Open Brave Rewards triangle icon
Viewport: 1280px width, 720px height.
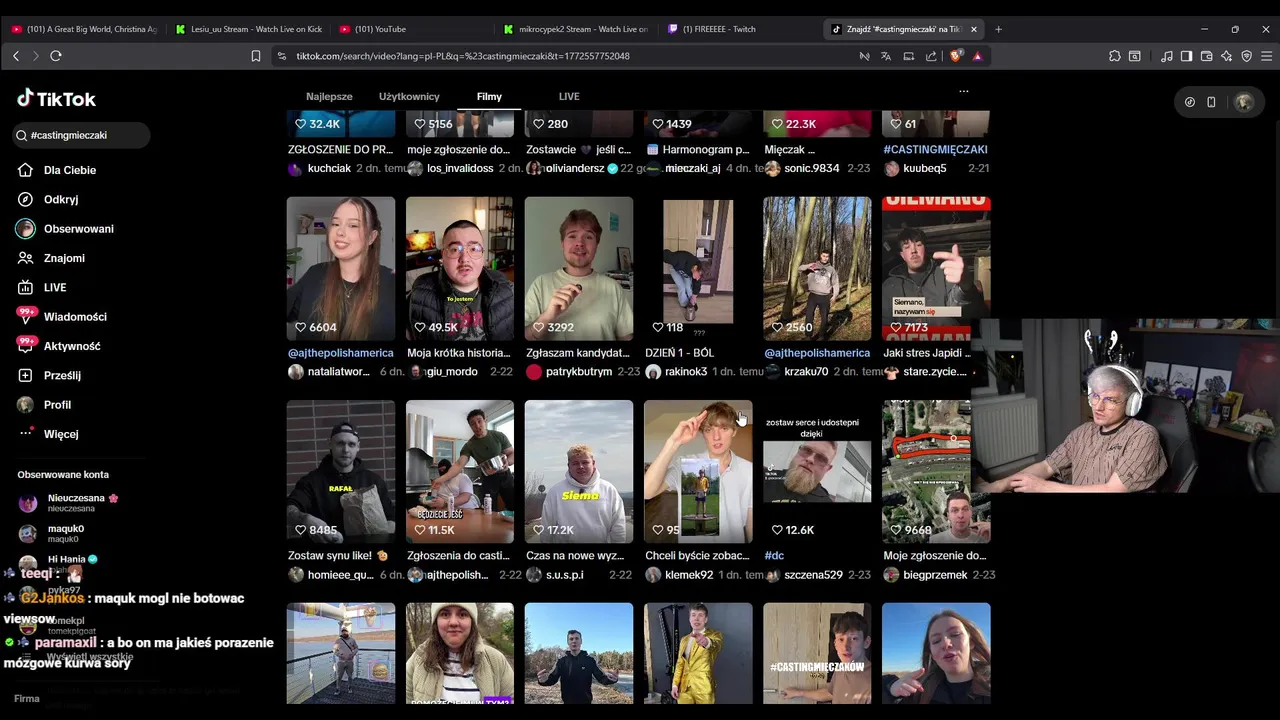[977, 56]
